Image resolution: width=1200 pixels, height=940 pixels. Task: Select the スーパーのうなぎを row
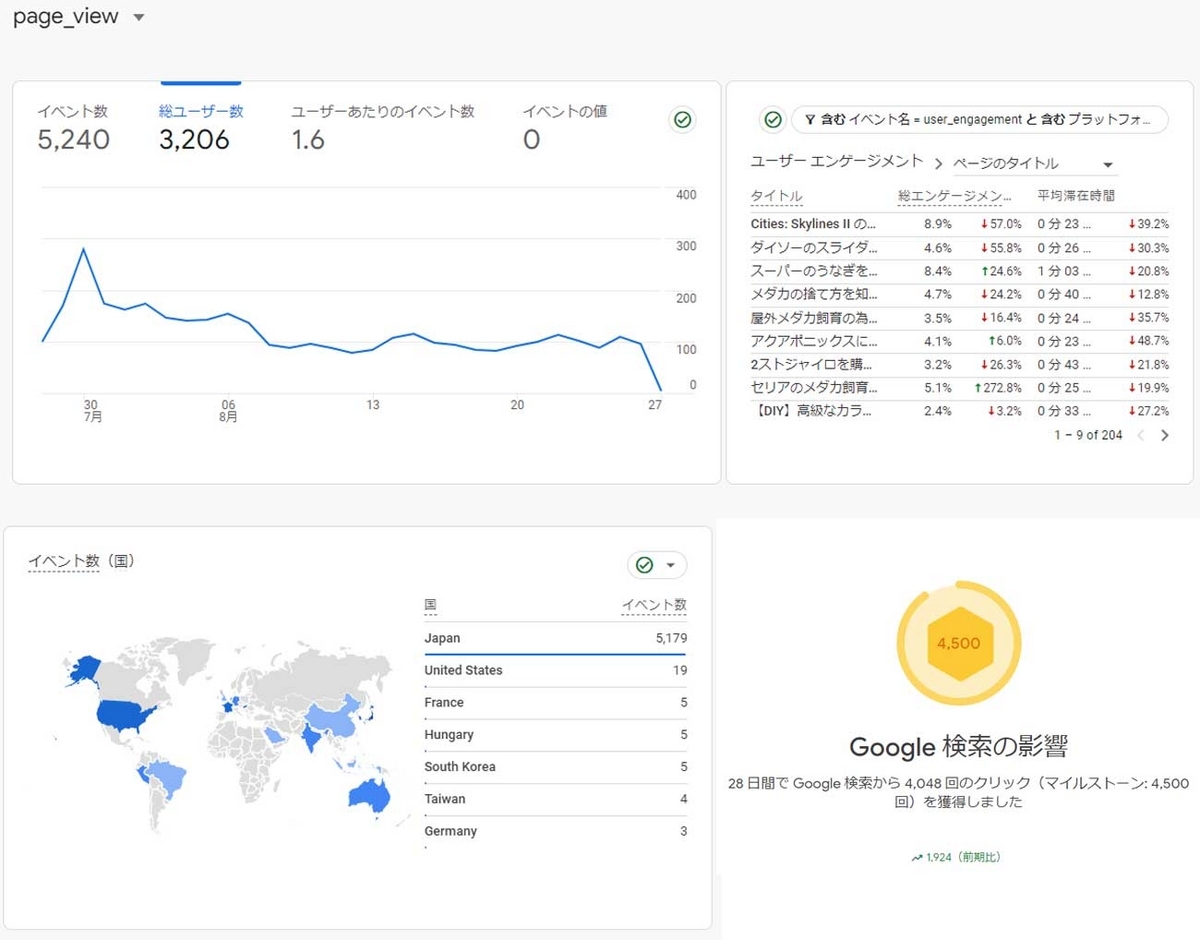click(959, 271)
